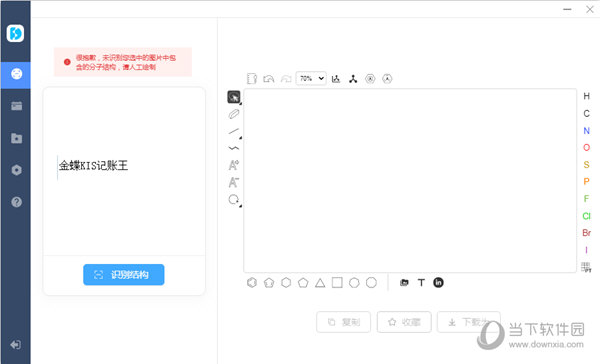Undo the last drawing action
Screen dimensions: 600x364
tap(269, 79)
